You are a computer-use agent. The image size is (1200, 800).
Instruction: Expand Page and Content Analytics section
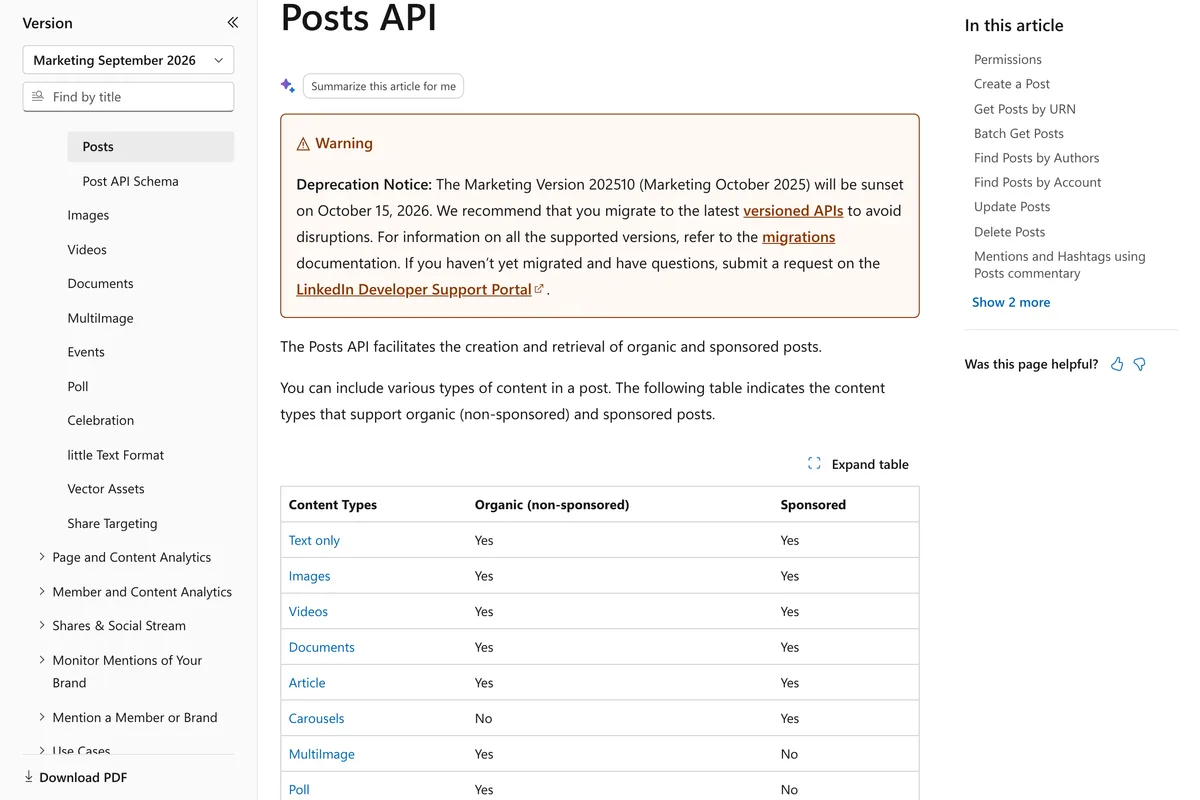pos(41,557)
